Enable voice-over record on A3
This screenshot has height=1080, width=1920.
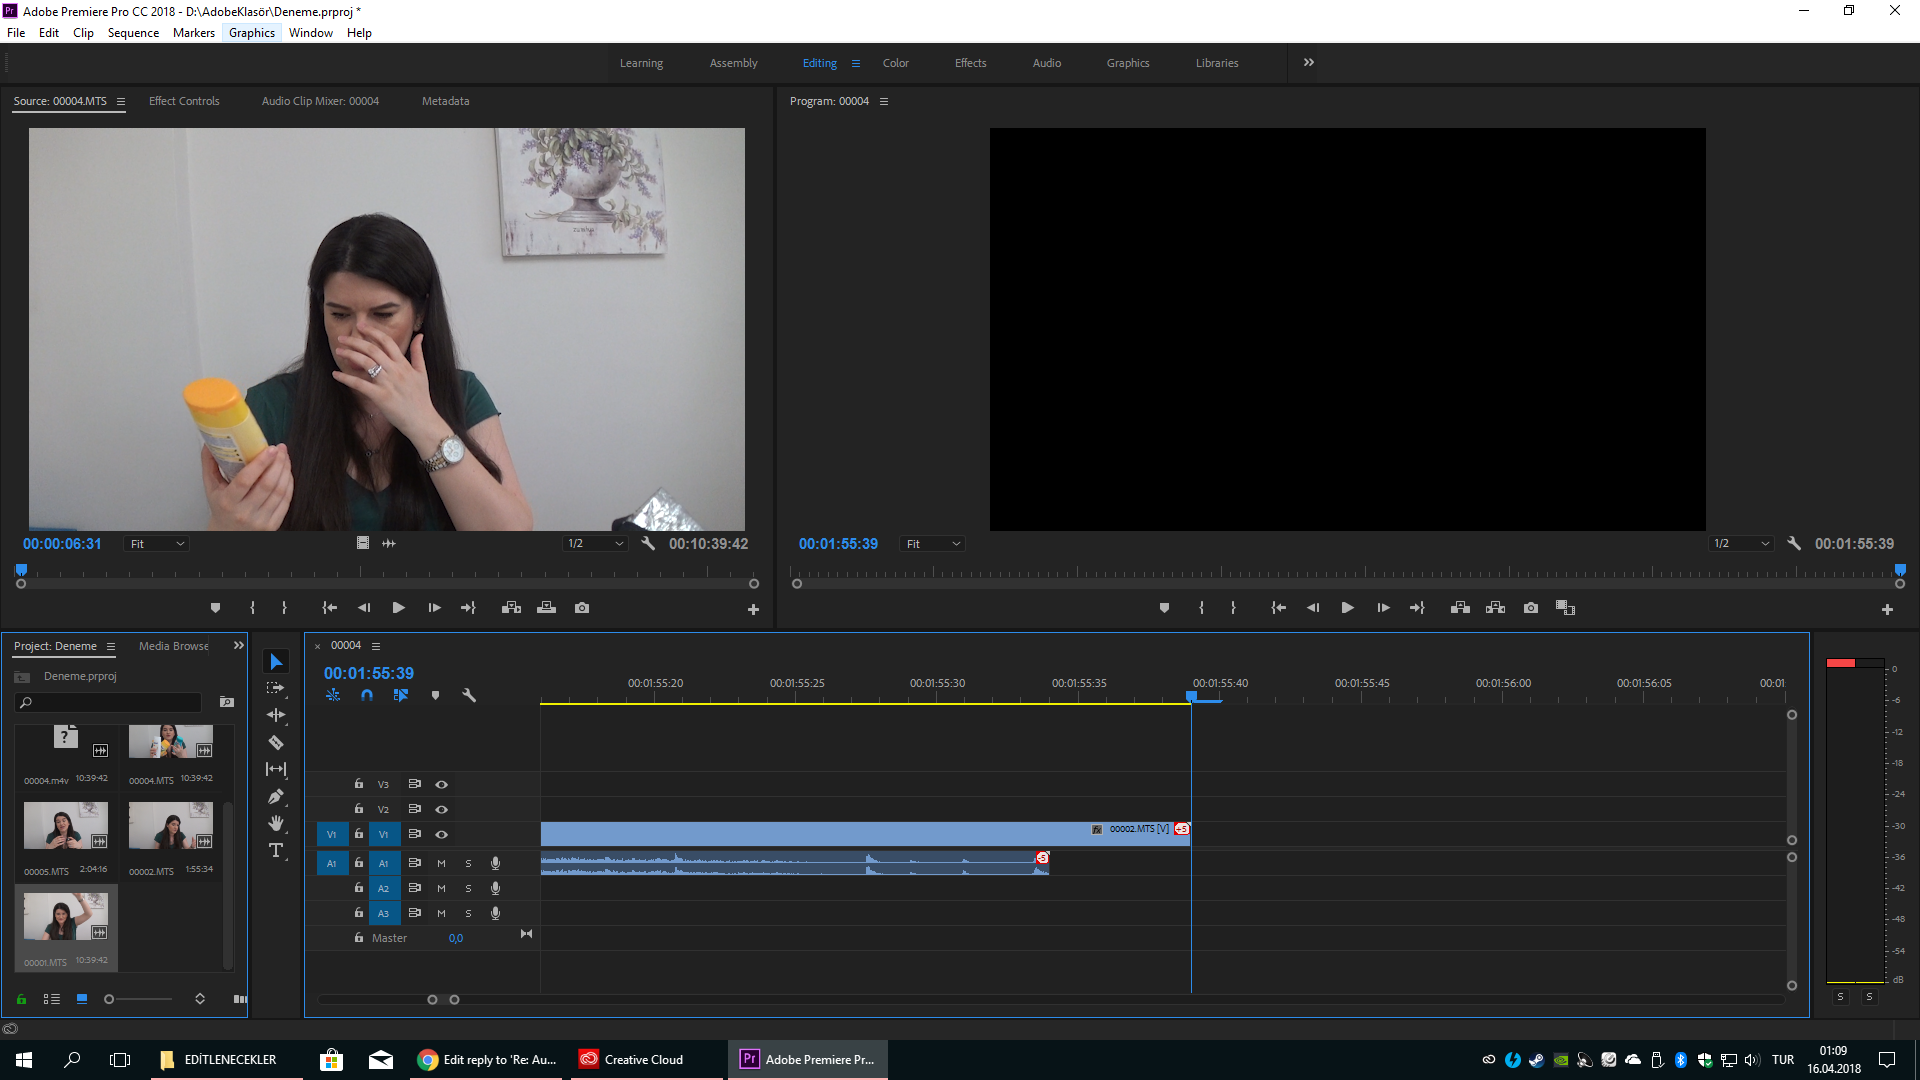tap(495, 913)
